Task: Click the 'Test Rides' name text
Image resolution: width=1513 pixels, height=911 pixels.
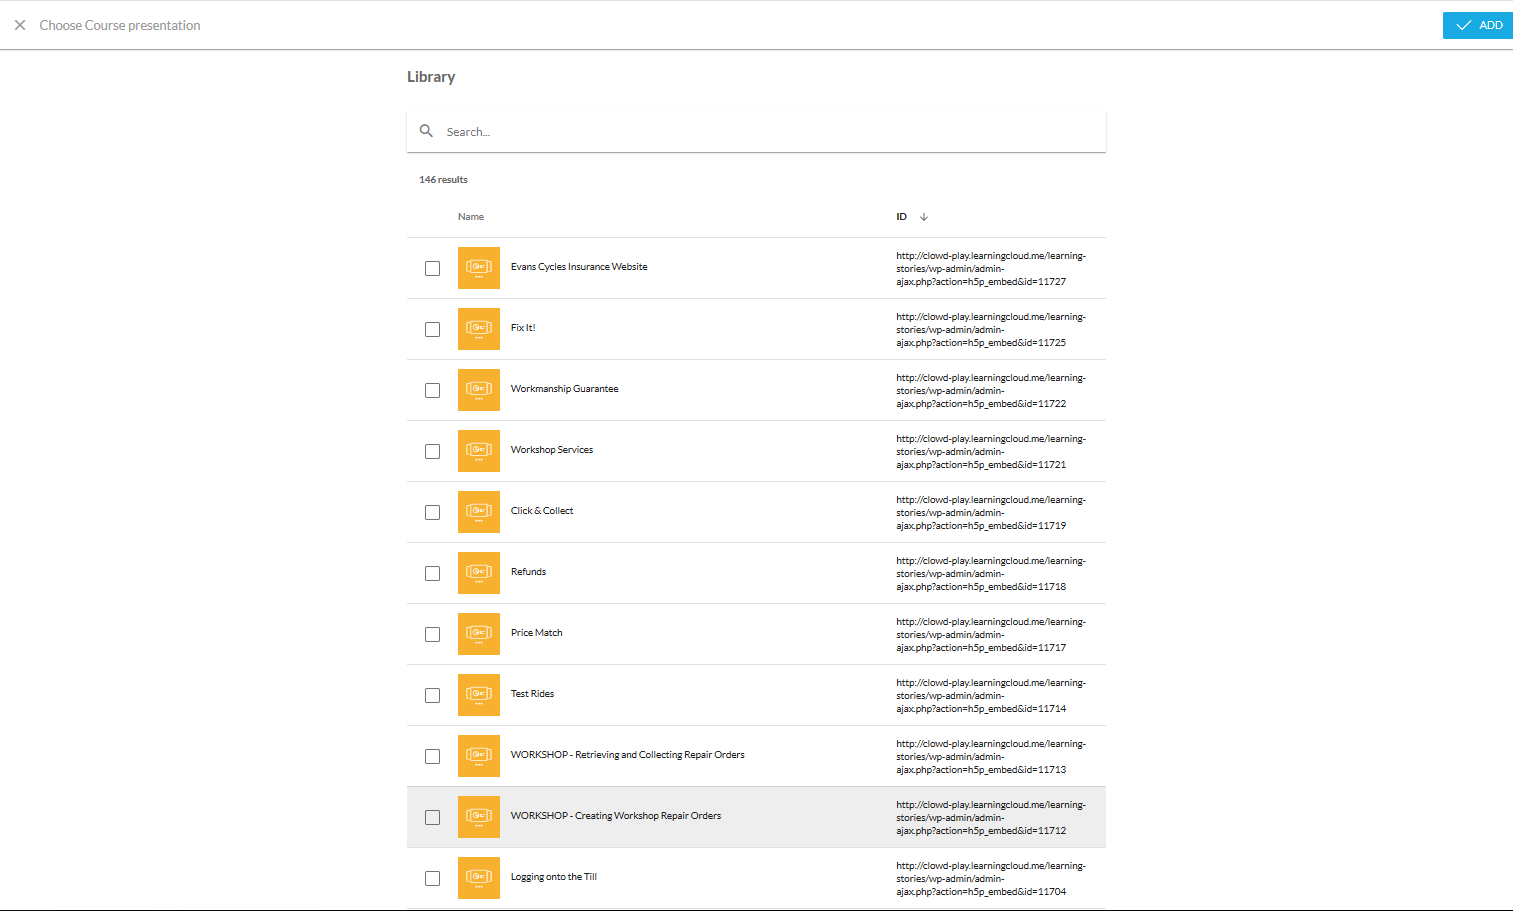Action: point(532,694)
